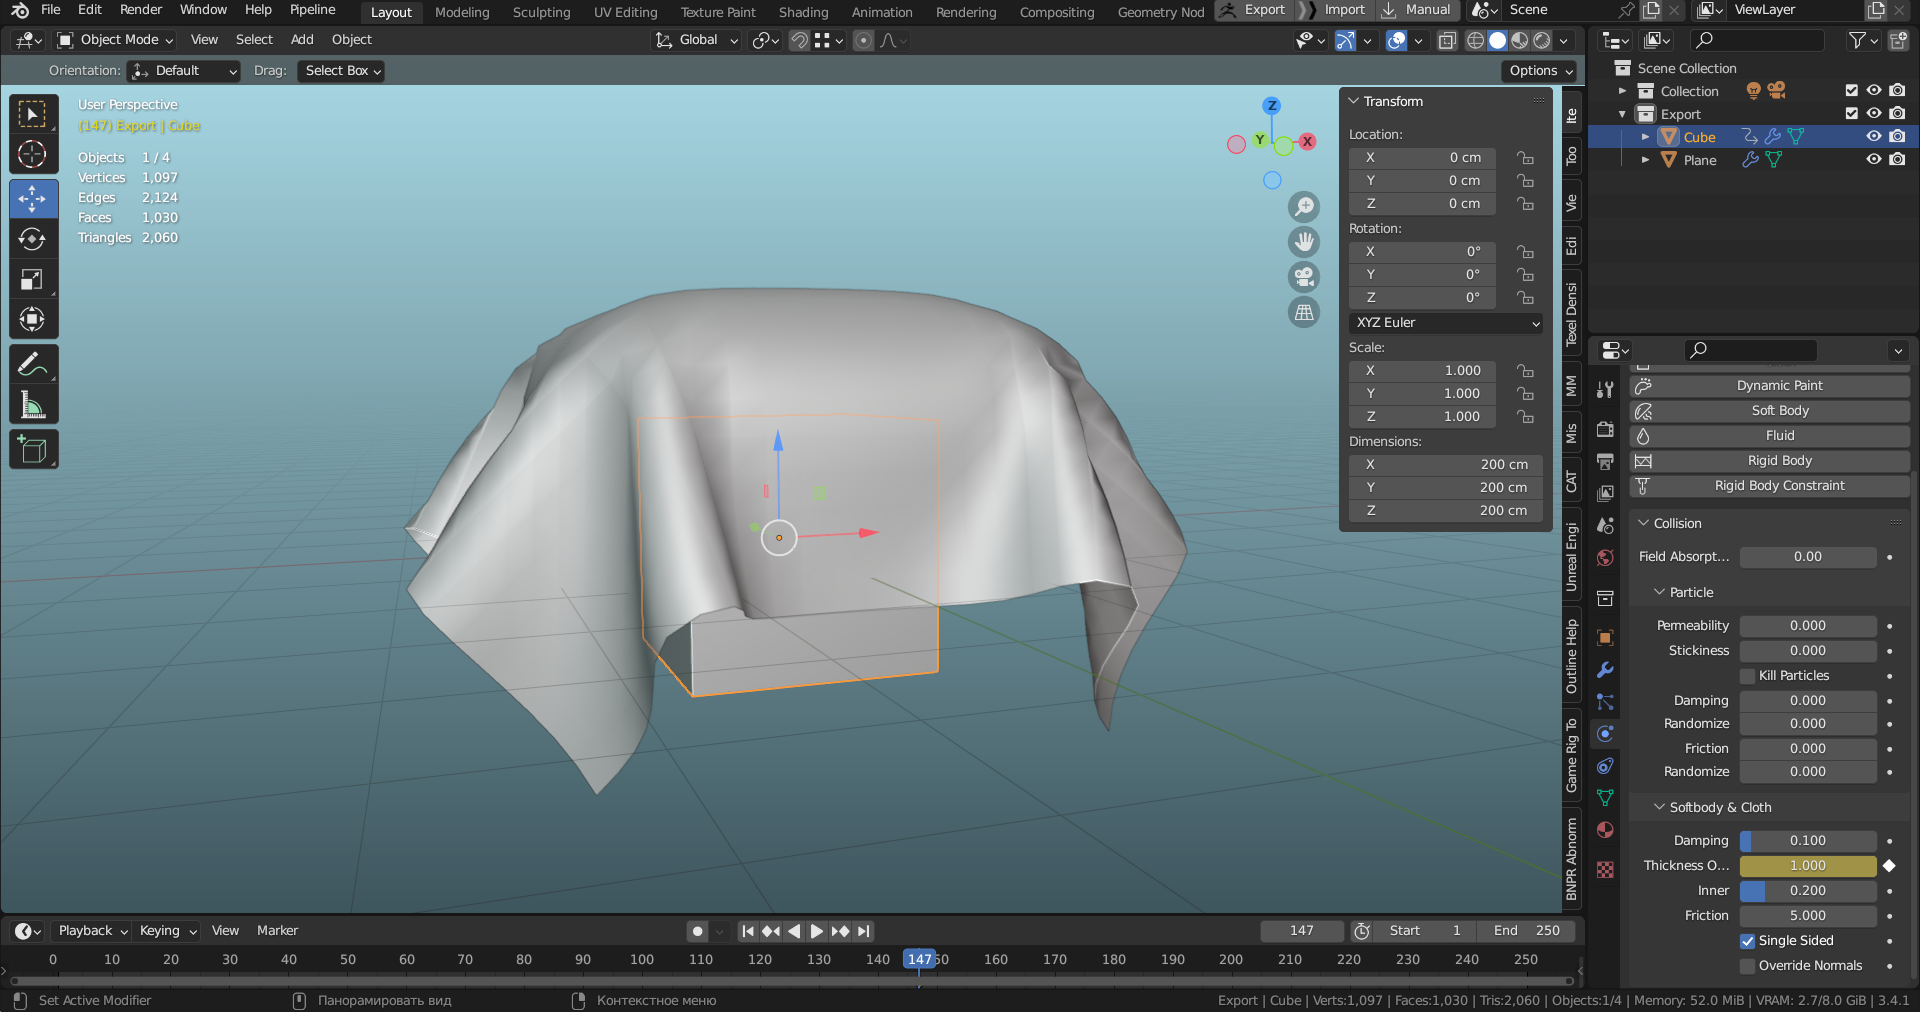Open the Object Mode dropdown
This screenshot has height=1012, width=1920.
click(x=116, y=40)
